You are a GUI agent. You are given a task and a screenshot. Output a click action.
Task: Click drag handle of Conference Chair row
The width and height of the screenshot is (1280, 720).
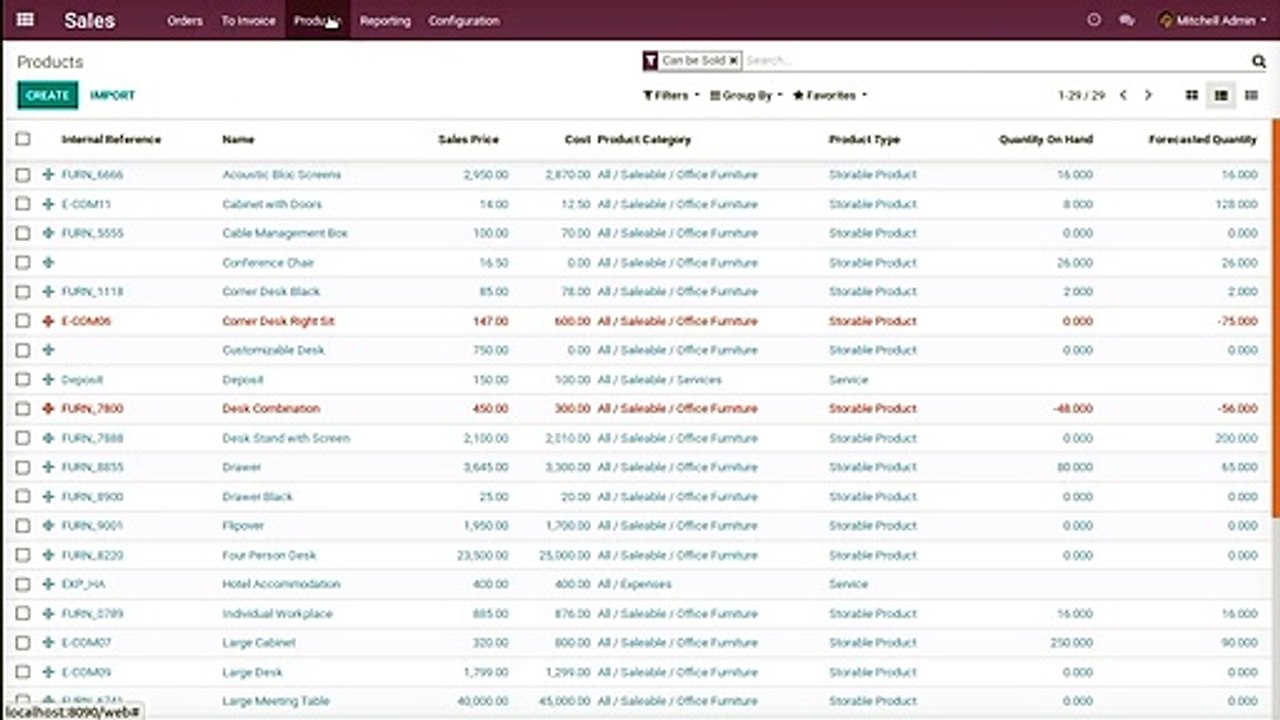click(x=48, y=262)
